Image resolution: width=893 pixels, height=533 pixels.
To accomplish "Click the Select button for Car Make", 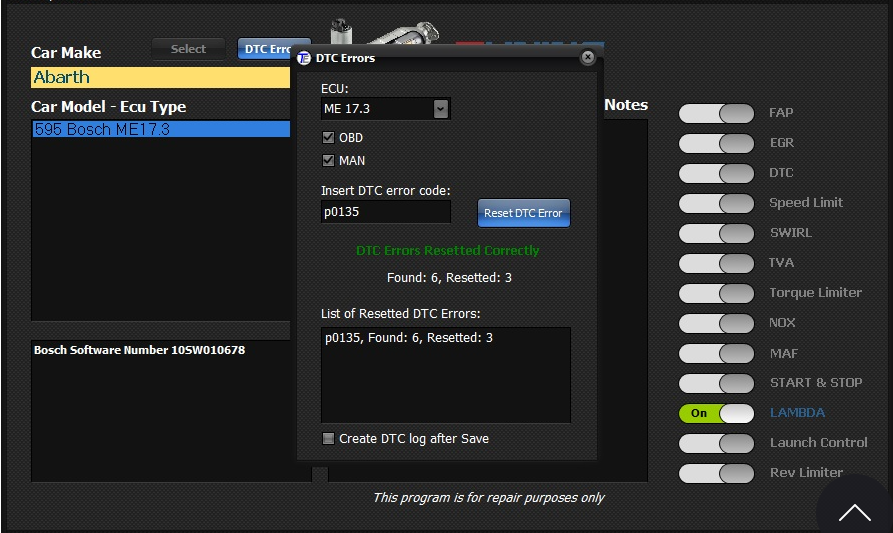I will coord(188,49).
